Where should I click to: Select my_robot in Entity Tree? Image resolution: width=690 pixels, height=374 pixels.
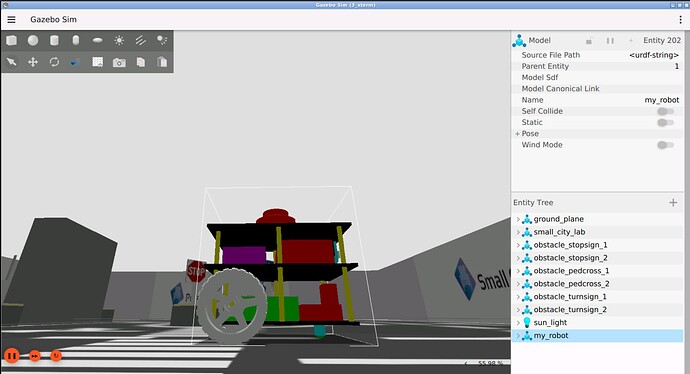(x=551, y=336)
